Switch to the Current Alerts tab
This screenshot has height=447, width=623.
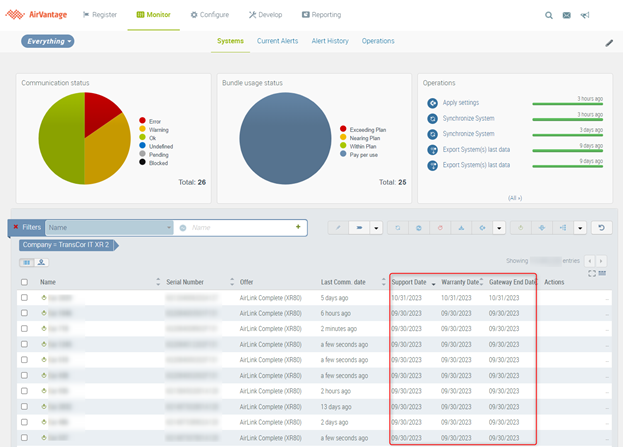pyautogui.click(x=277, y=41)
